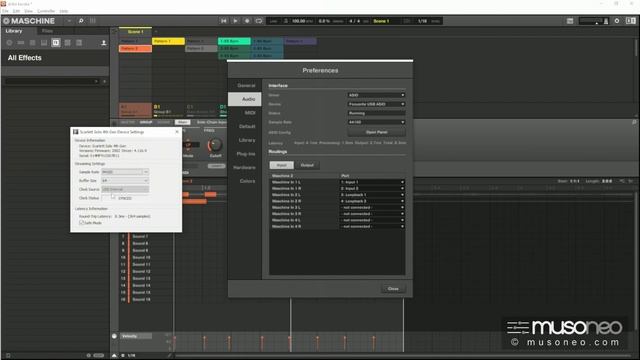Select the bright green pattern block
Screen dimensions: 640x360
pyautogui.click(x=234, y=41)
